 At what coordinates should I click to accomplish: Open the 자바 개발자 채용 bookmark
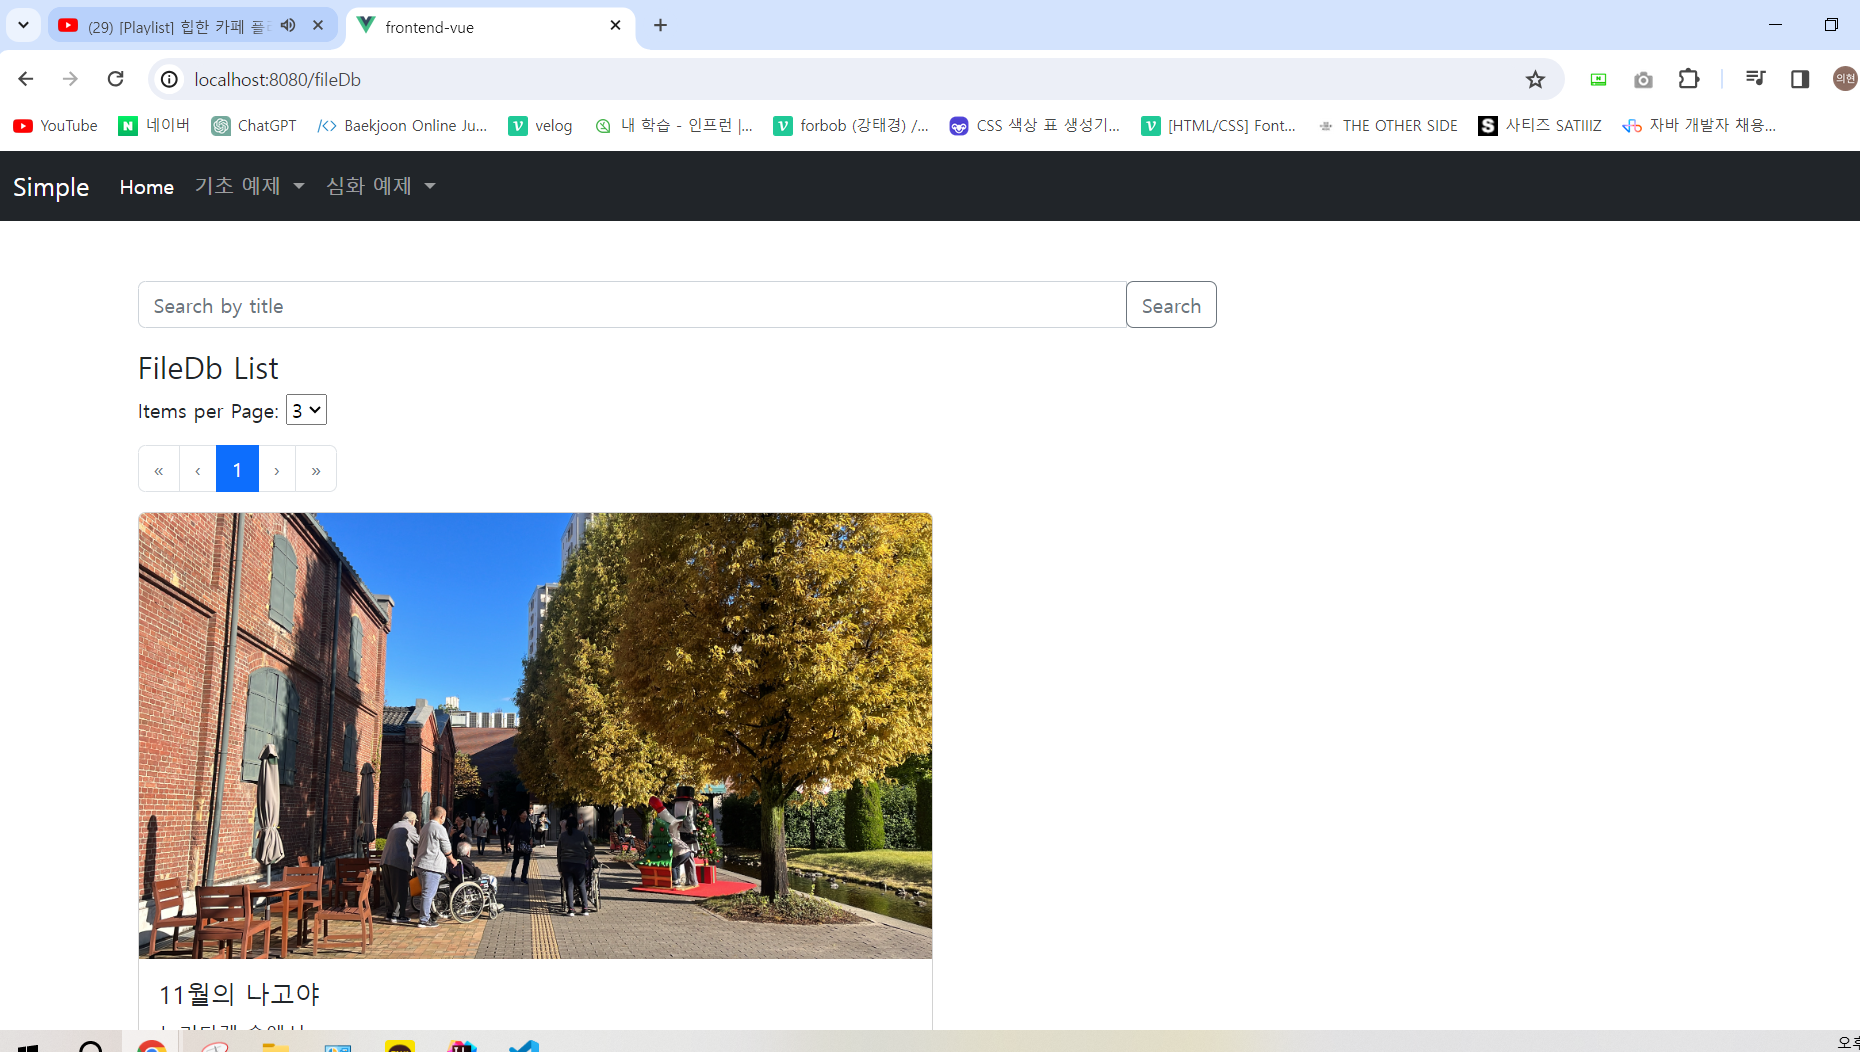pos(1699,125)
